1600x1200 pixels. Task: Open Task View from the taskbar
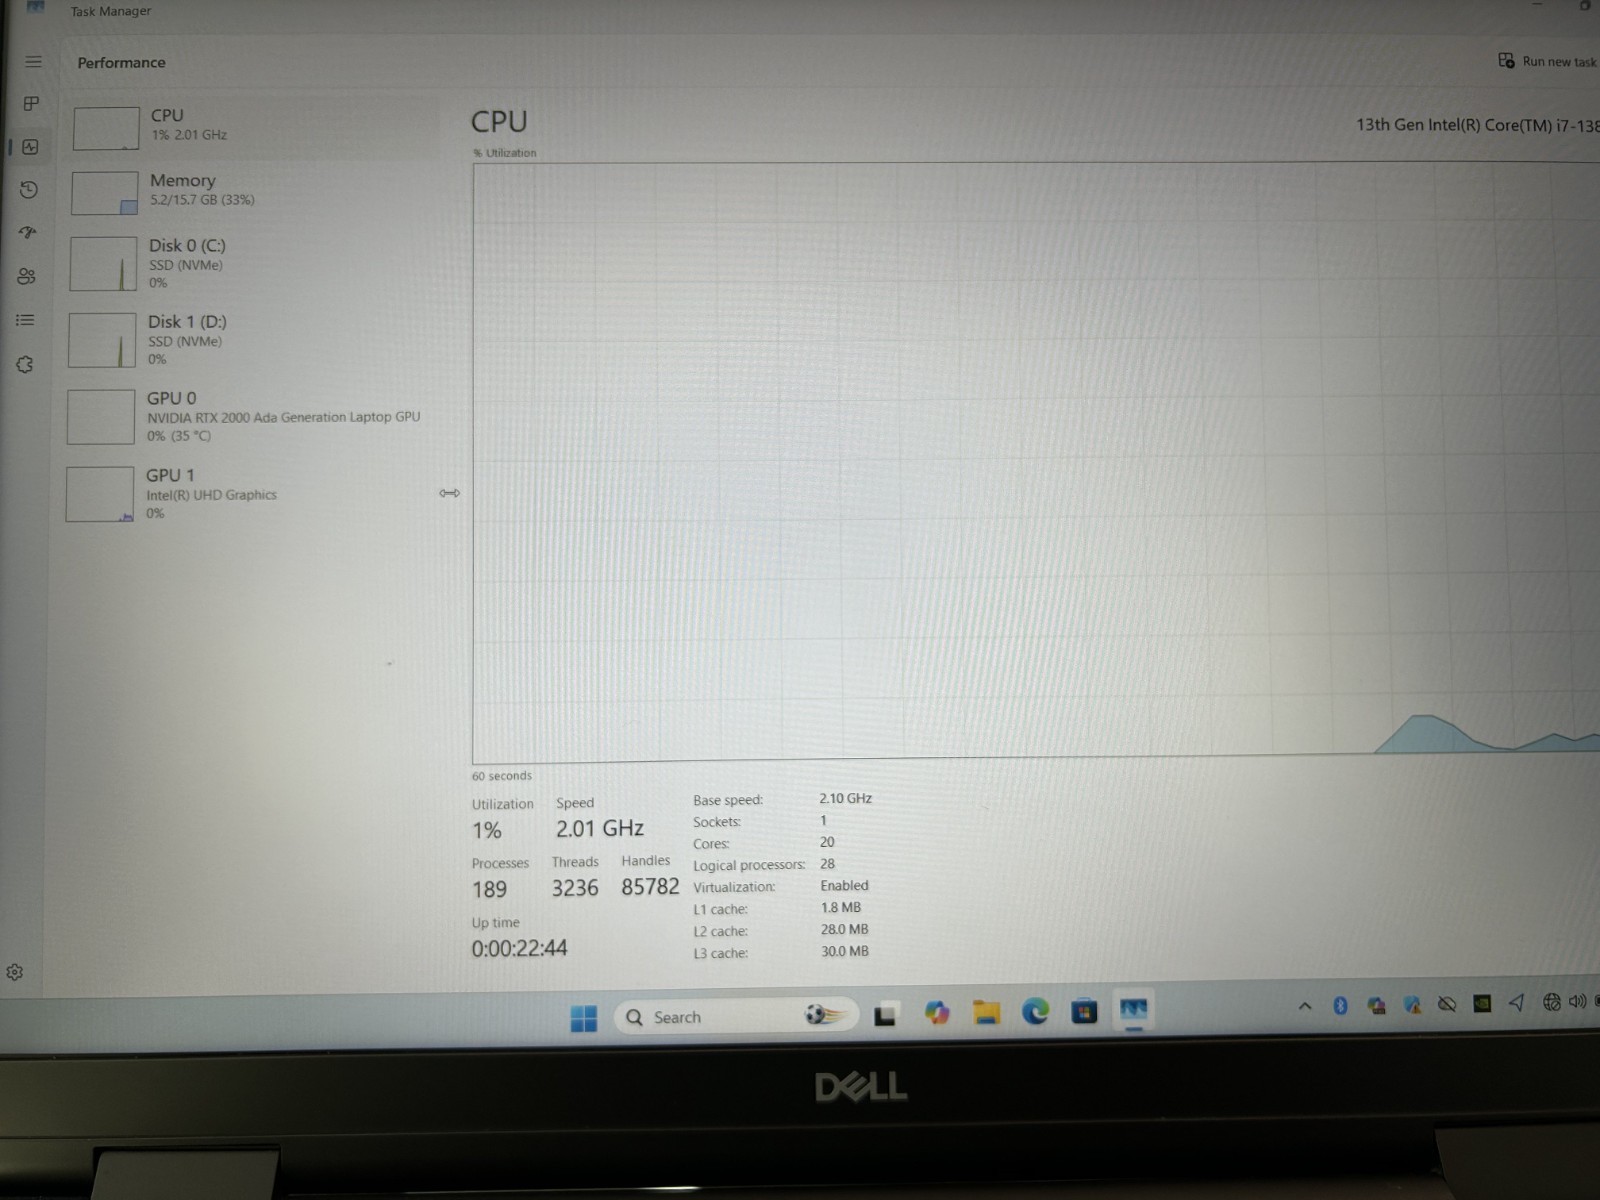pyautogui.click(x=885, y=1016)
